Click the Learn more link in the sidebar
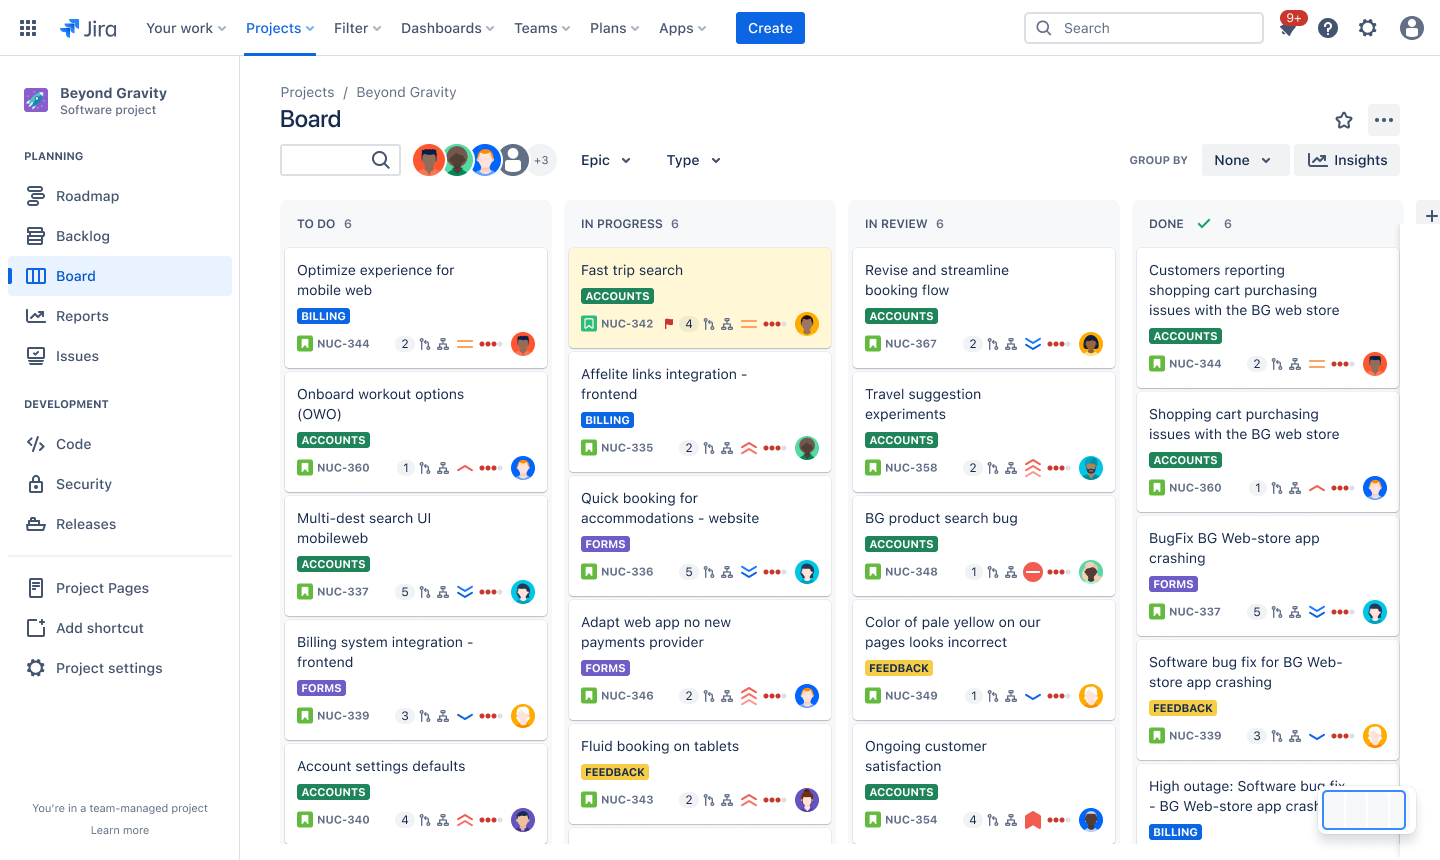Screen dimensions: 1440x860 [x=120, y=830]
